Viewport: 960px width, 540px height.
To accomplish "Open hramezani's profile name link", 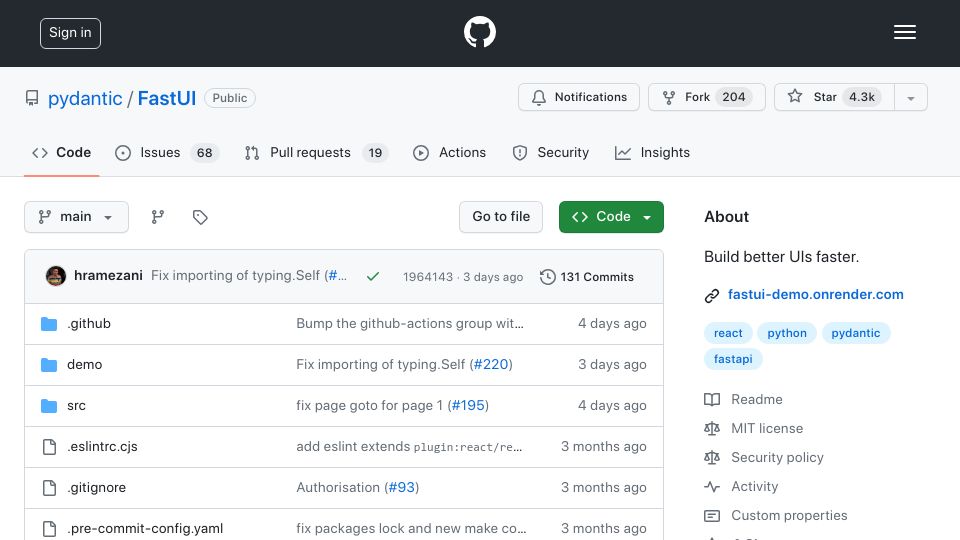I will (x=108, y=276).
